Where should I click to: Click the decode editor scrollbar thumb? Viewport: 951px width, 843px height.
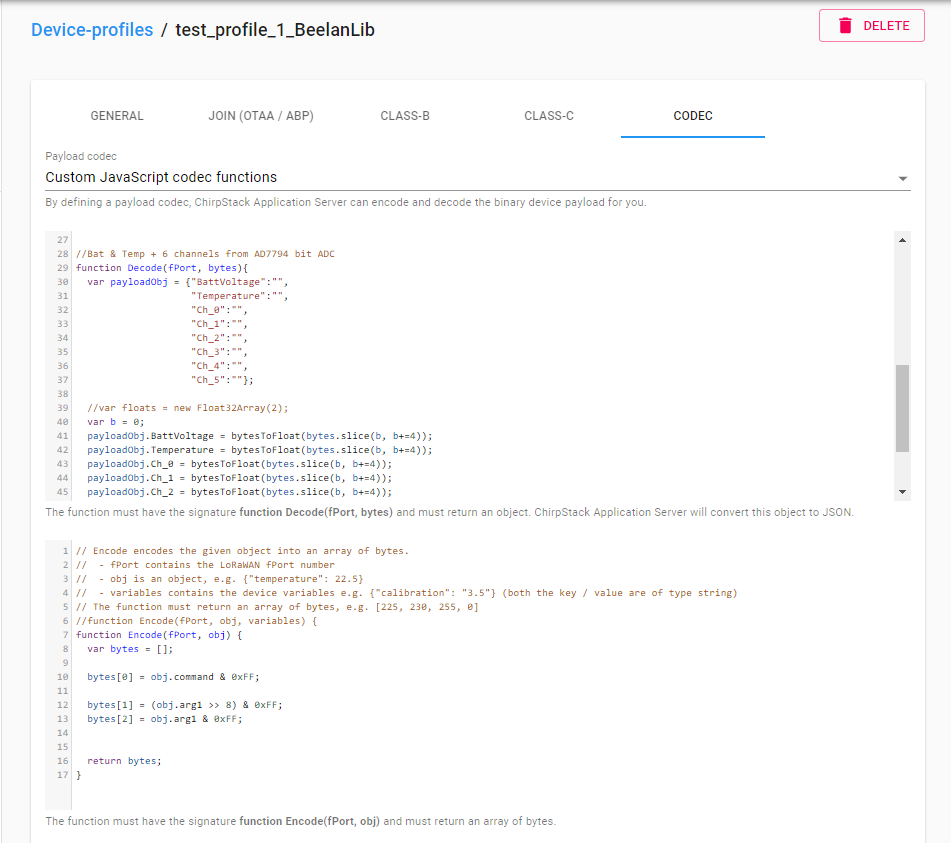coord(902,408)
